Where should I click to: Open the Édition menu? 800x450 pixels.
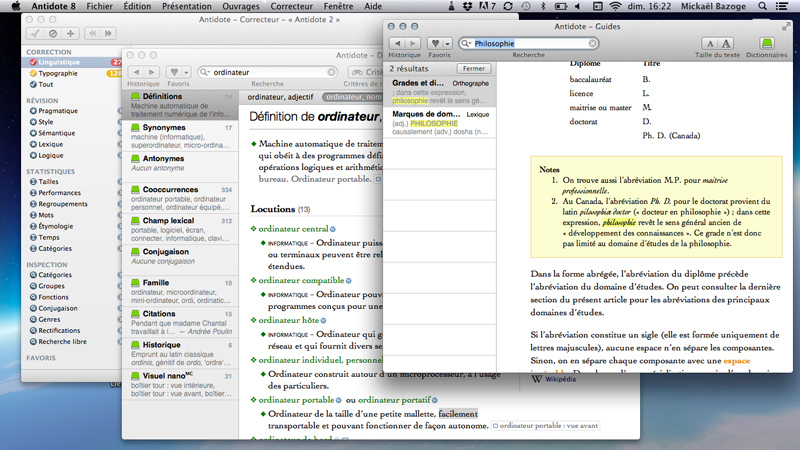137,6
